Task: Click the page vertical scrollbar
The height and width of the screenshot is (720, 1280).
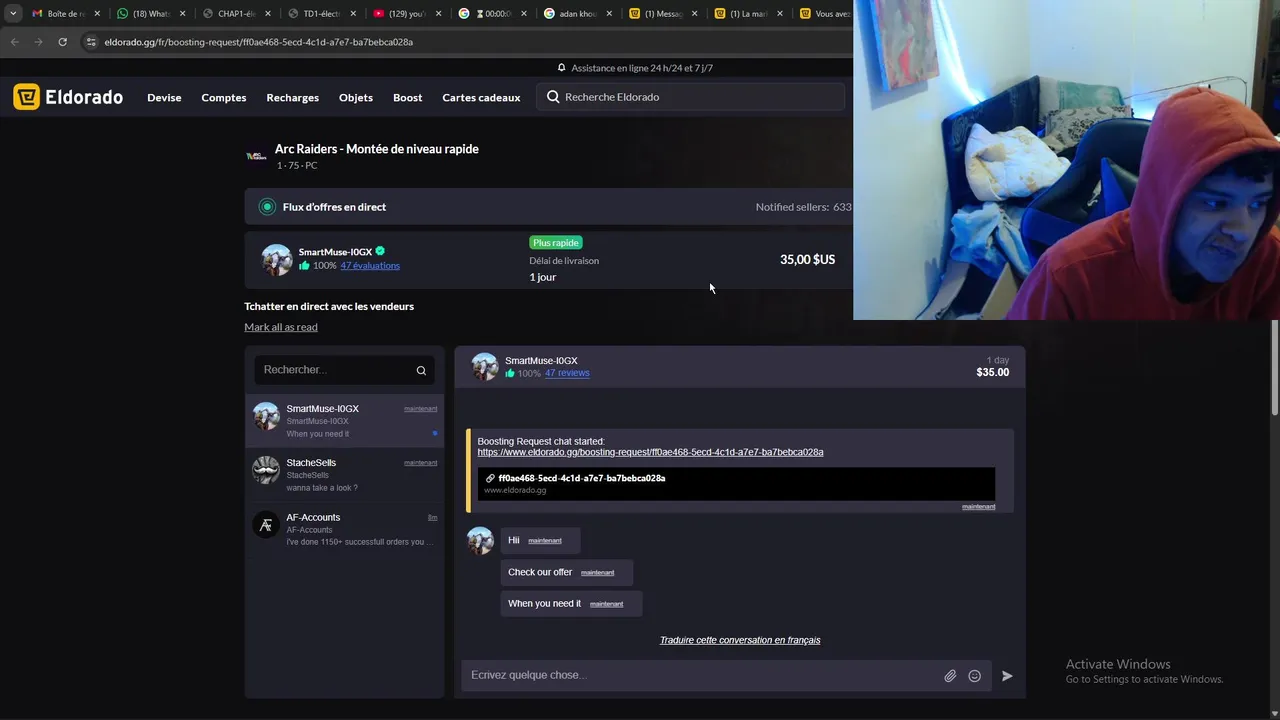Action: click(x=1275, y=368)
